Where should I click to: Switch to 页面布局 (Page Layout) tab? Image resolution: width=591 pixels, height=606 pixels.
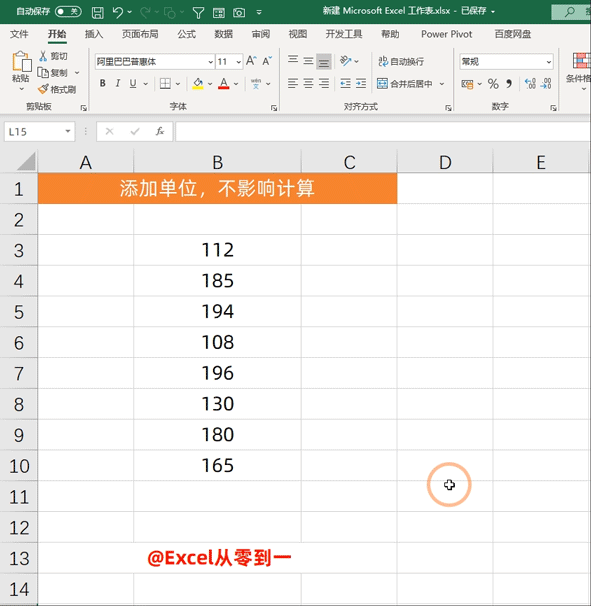coord(140,34)
